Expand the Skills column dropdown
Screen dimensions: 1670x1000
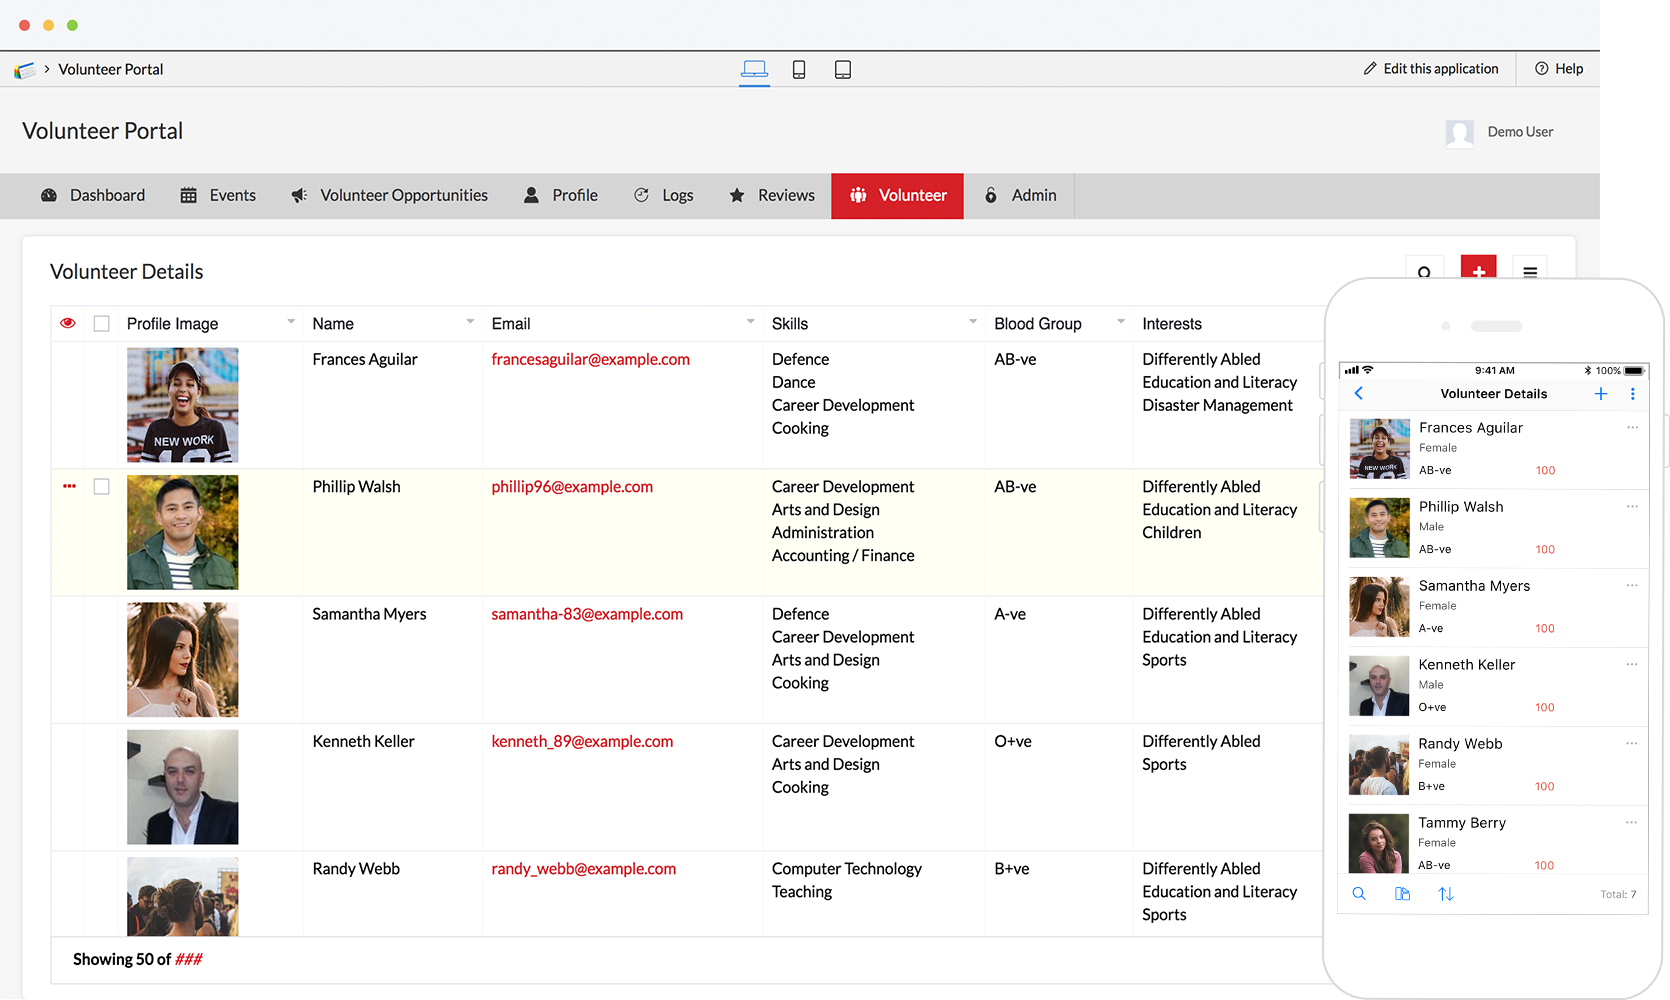(x=973, y=322)
